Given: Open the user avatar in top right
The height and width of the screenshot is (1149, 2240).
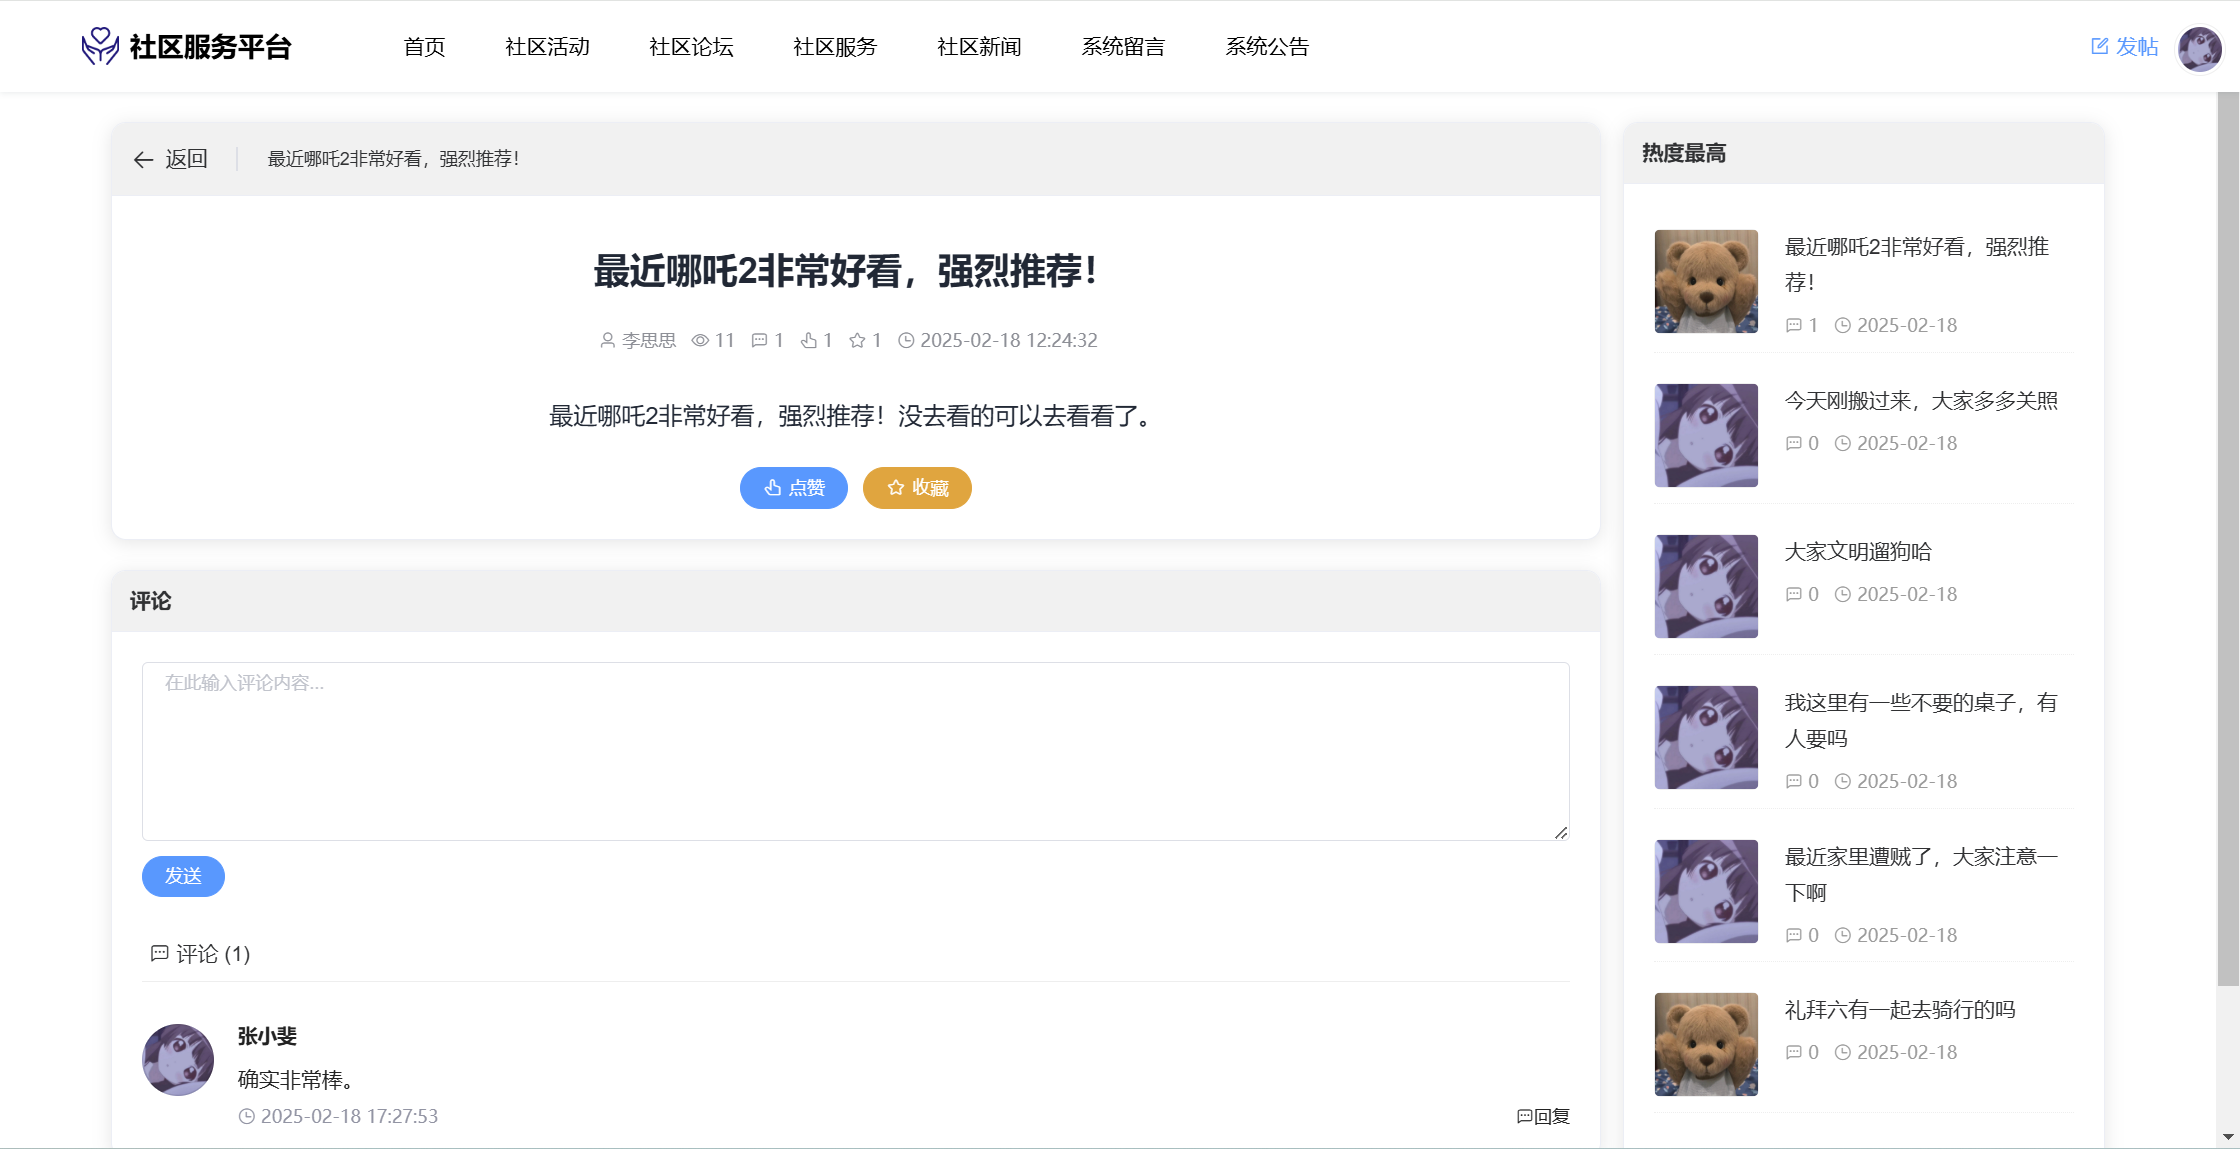Looking at the screenshot, I should pos(2199,48).
